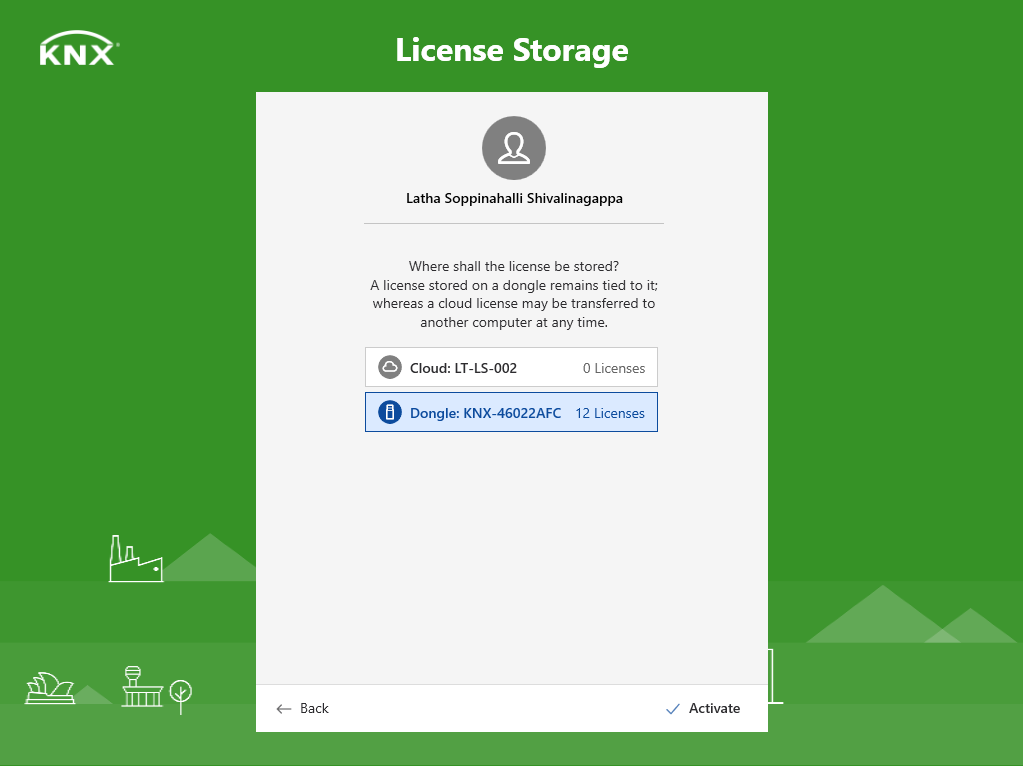
Task: Click the '0 Licenses' count text
Action: pyautogui.click(x=614, y=368)
